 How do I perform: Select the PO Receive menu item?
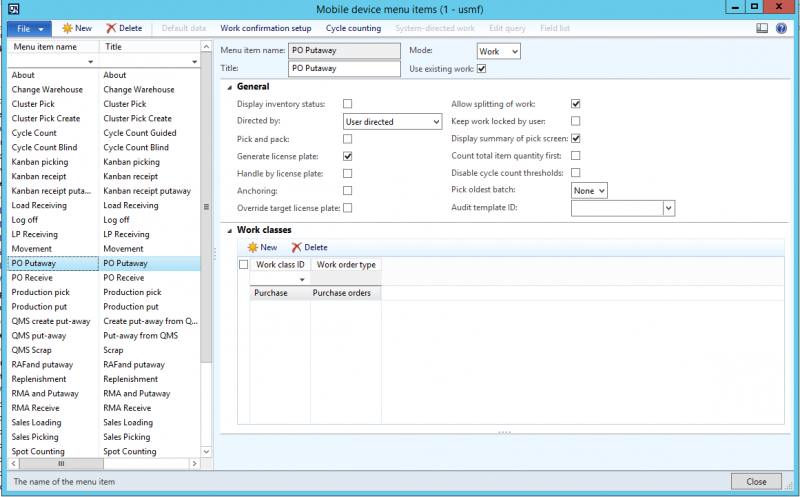pos(104,278)
